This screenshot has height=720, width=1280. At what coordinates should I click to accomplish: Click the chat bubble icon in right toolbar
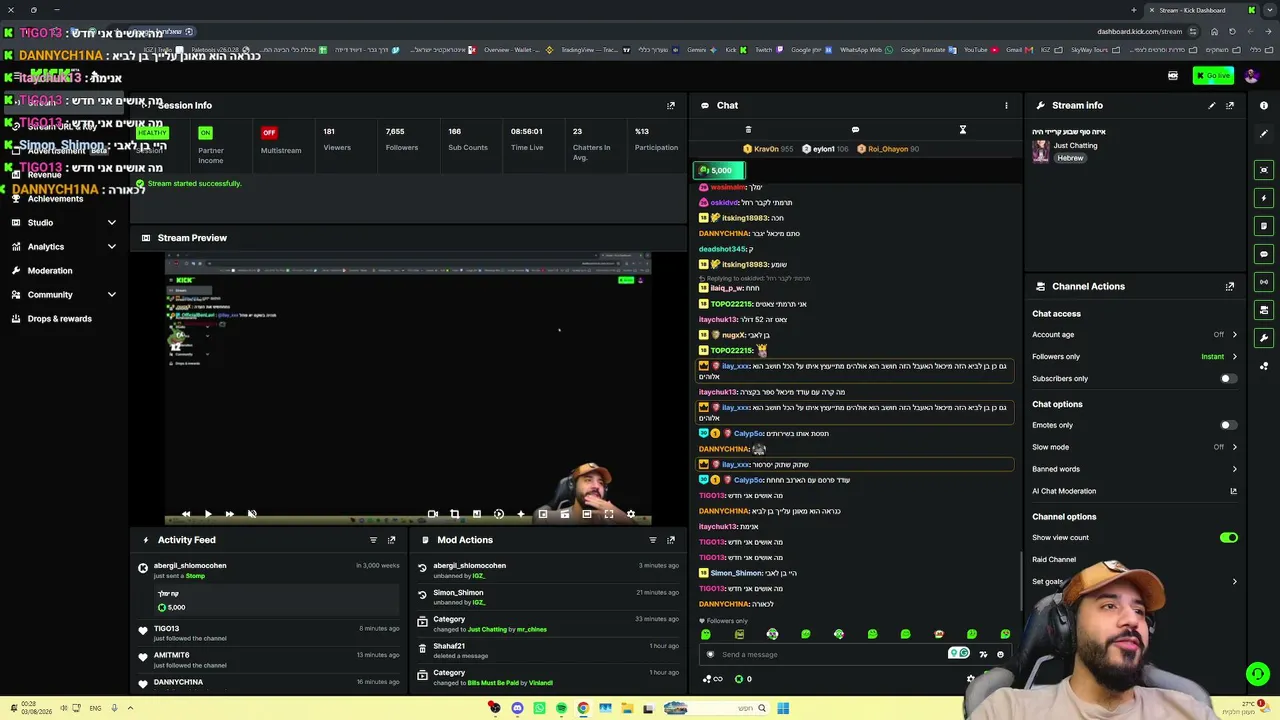point(1264,254)
